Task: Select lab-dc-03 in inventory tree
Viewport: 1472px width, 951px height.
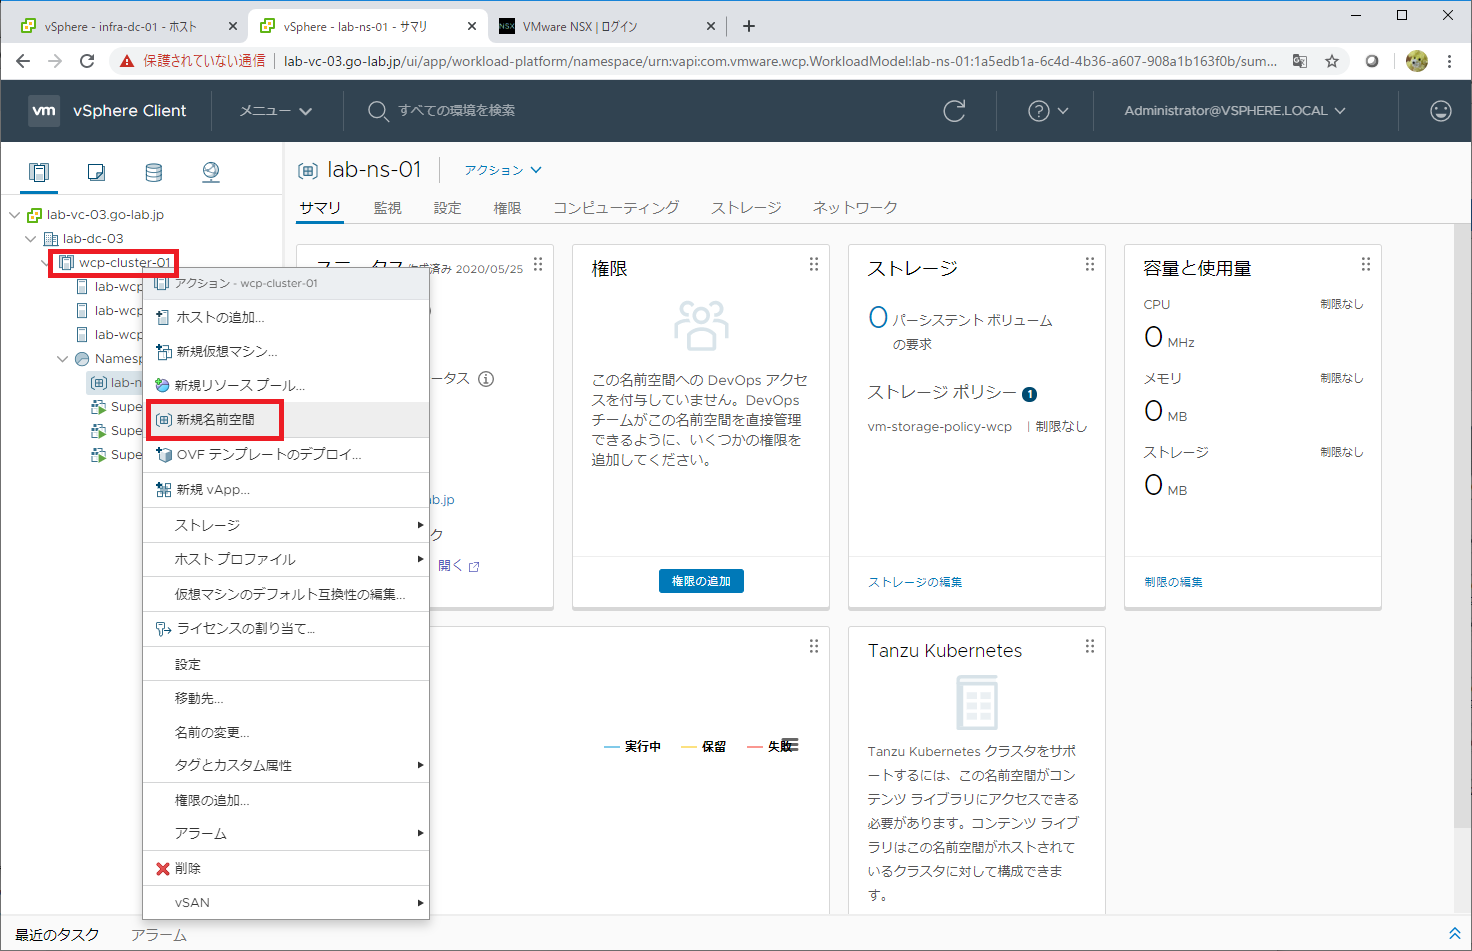Action: 93,239
